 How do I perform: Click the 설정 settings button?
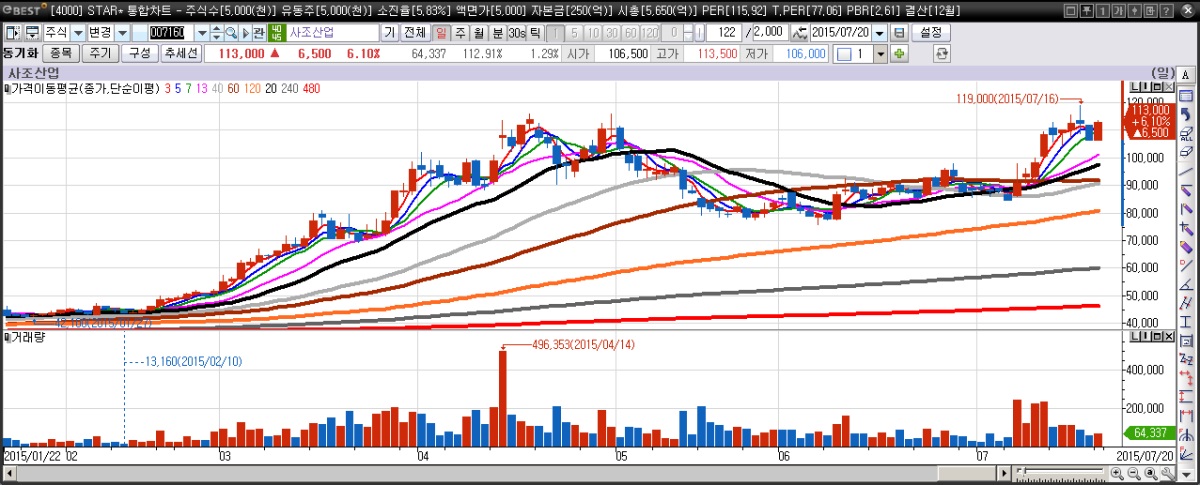pyautogui.click(x=930, y=32)
